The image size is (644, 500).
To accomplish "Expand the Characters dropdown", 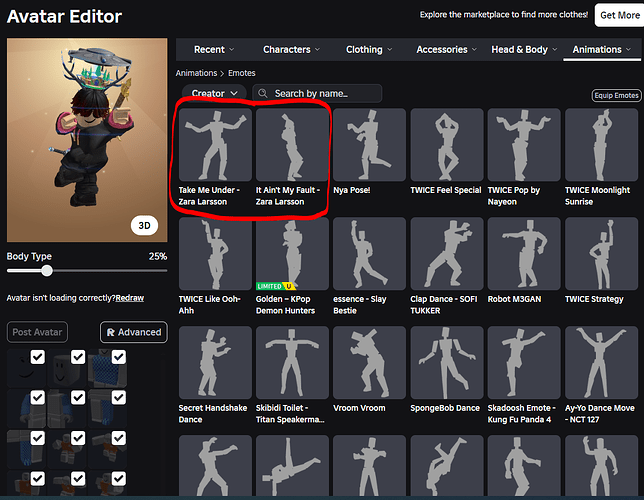I will click(x=291, y=50).
